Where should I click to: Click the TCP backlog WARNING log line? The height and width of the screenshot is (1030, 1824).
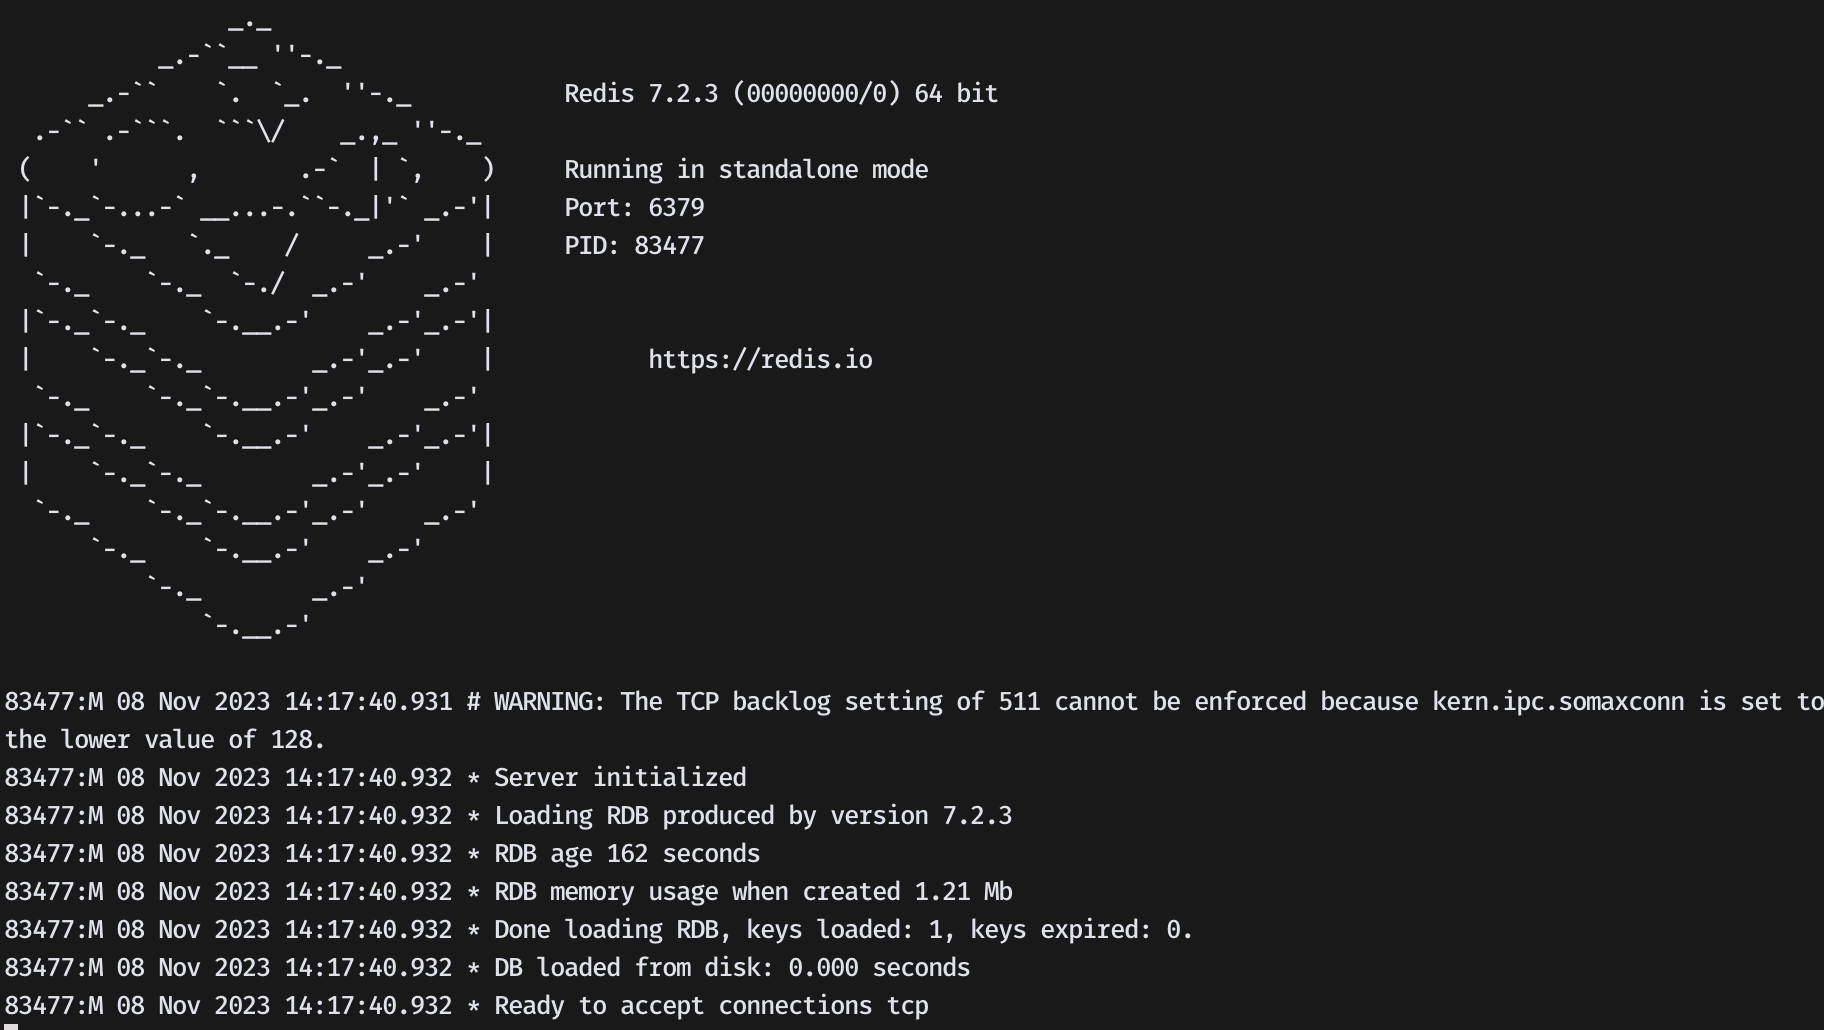point(914,702)
